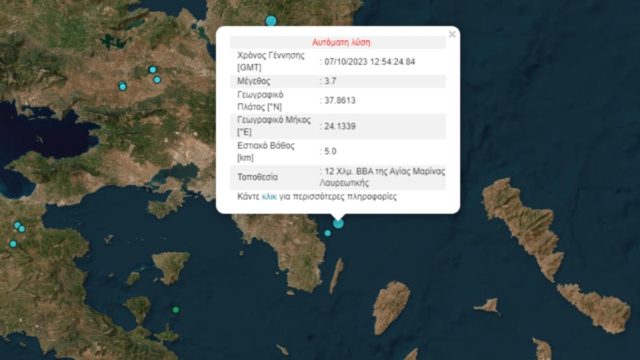The image size is (640, 360).
Task: Select the latitude value 37.8613
Action: point(340,100)
